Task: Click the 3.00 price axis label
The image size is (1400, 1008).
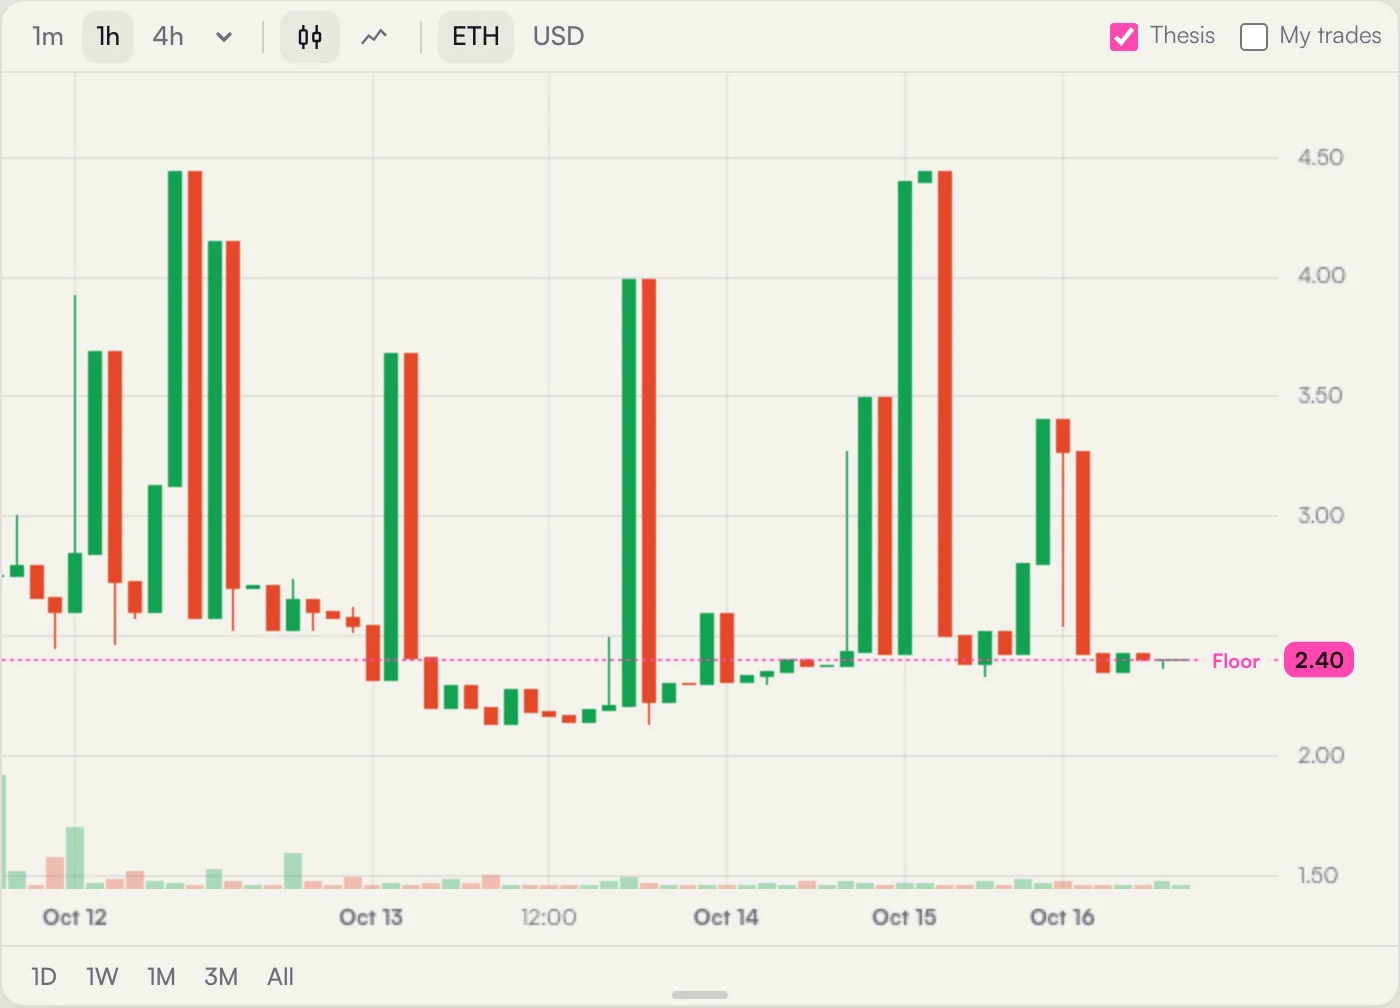Action: [1321, 515]
